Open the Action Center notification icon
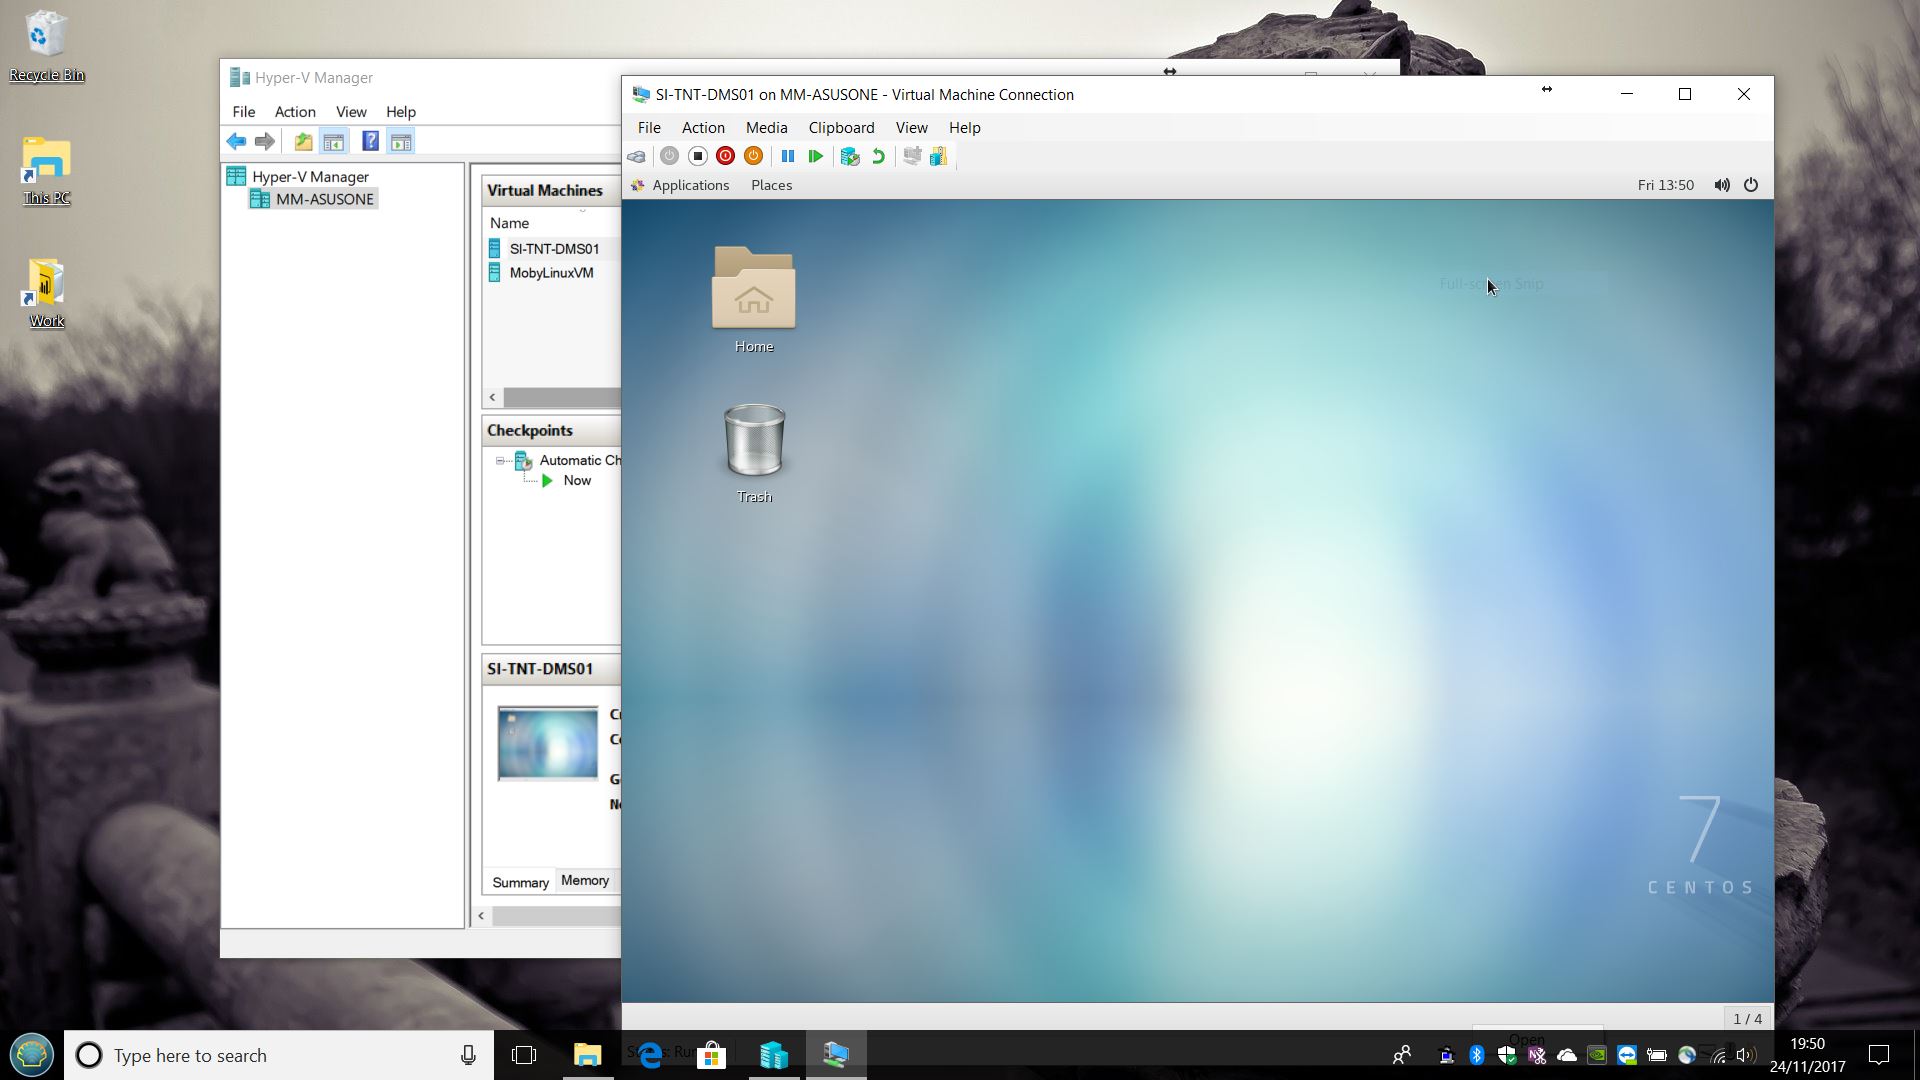1920x1080 pixels. [1879, 1055]
